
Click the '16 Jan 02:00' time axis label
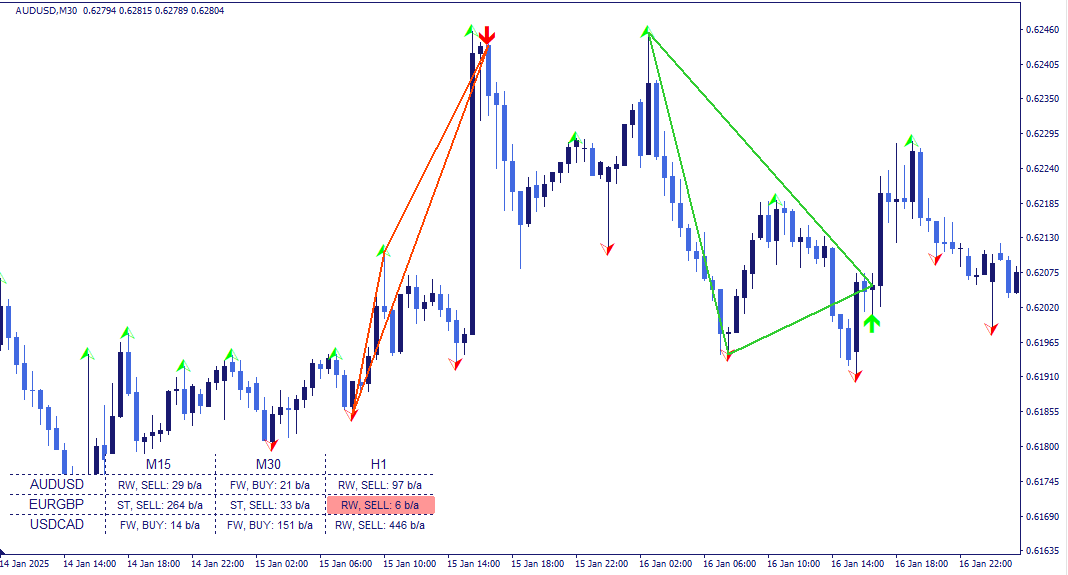(665, 564)
